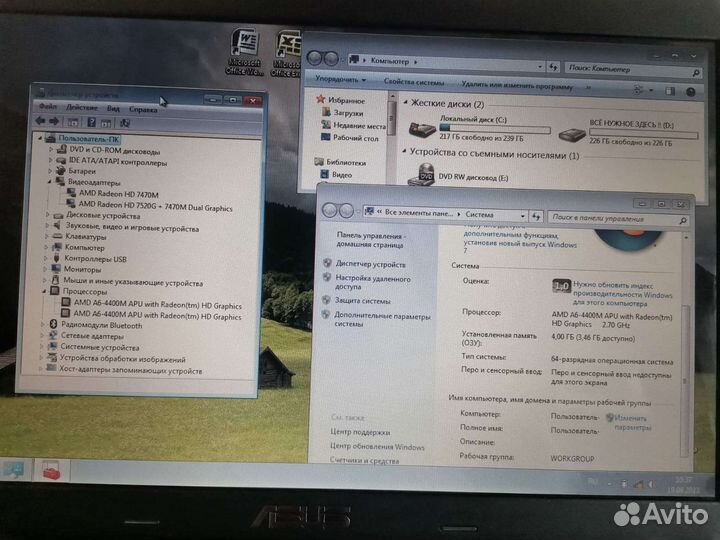Select ВСЁ НУЖНОЕ ЗДЕСЬ (D:) drive

(x=628, y=133)
